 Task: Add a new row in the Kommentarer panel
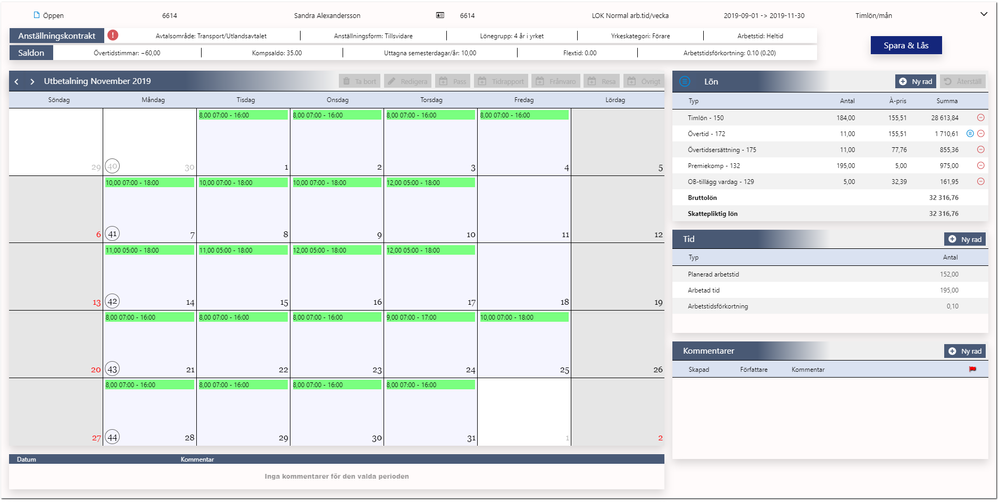point(965,351)
